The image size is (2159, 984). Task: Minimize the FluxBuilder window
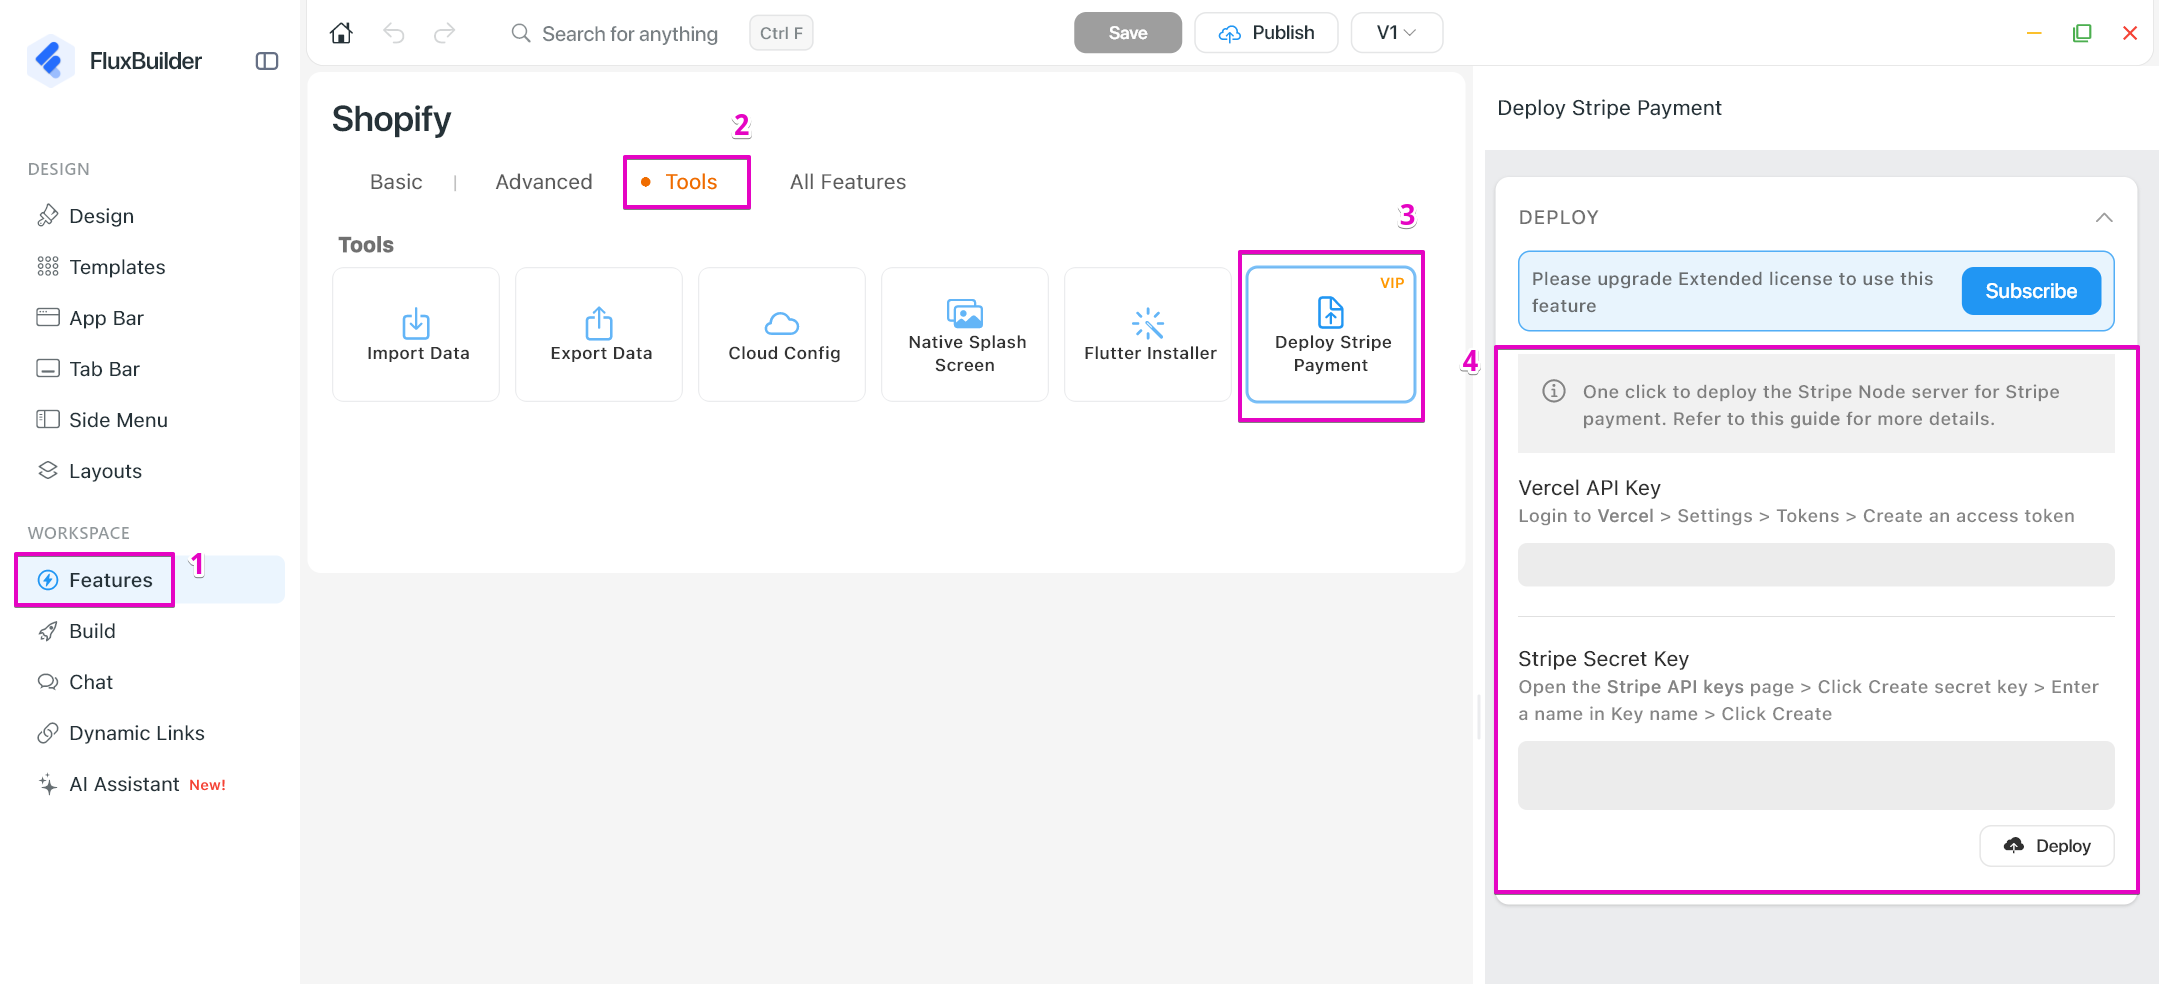click(2034, 33)
